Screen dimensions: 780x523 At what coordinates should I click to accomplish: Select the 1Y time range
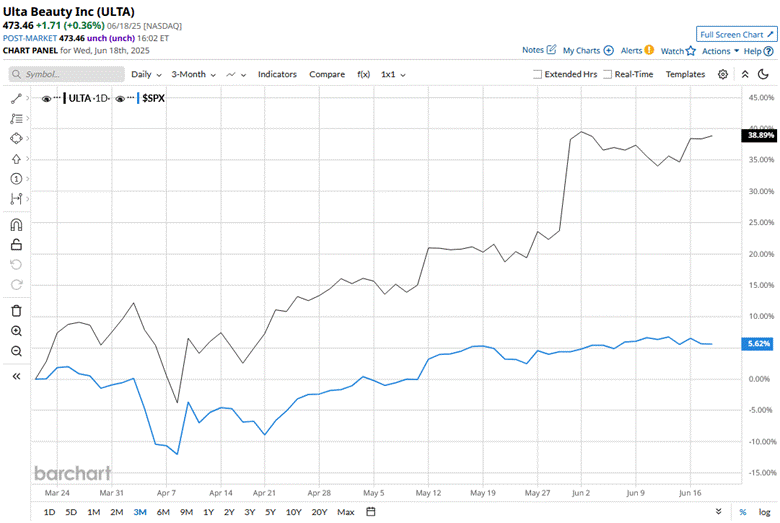click(208, 512)
